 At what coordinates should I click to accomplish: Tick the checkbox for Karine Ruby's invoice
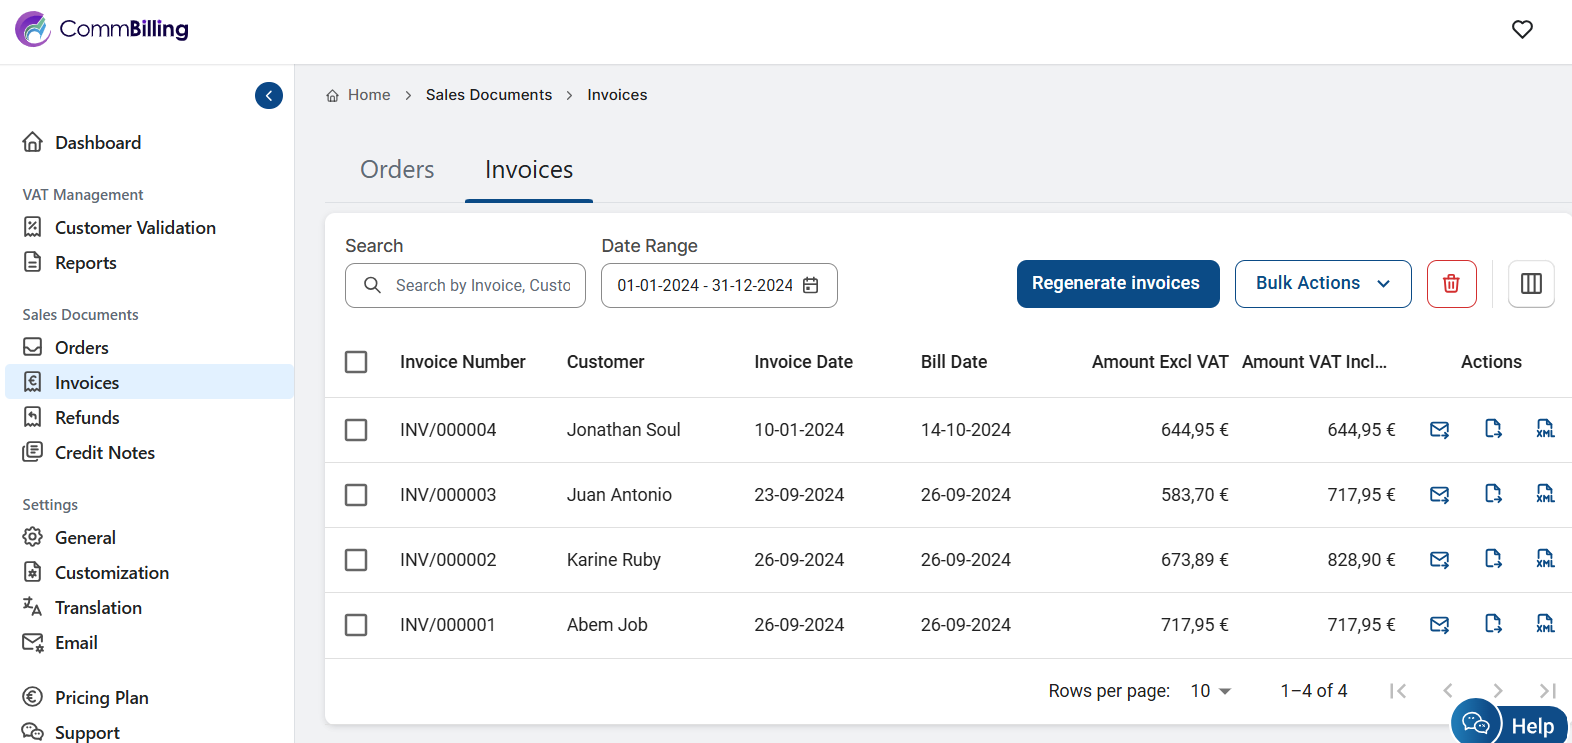coord(356,560)
